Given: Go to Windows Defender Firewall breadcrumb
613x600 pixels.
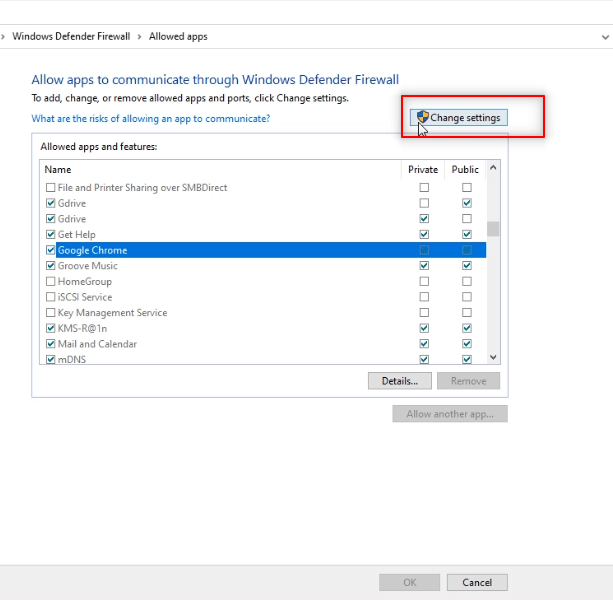Looking at the screenshot, I should click(x=71, y=36).
